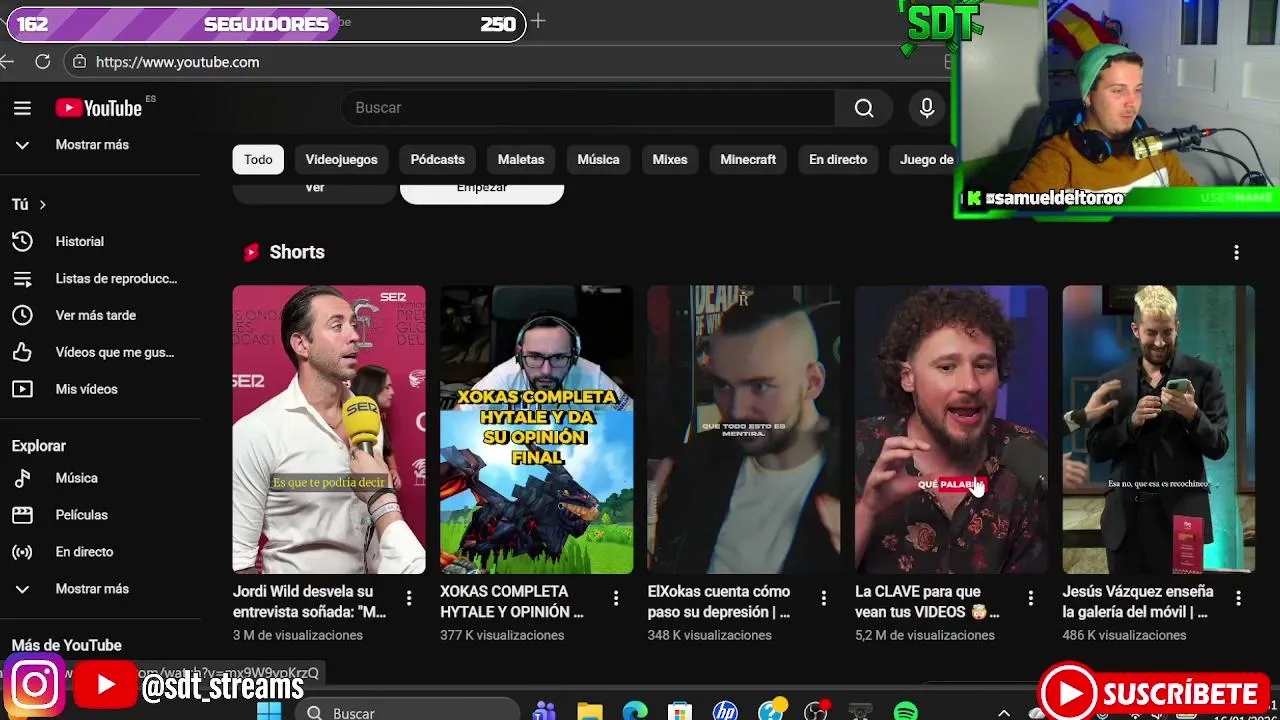Viewport: 1280px width, 720px height.
Task: Open a new browser tab
Action: point(538,21)
